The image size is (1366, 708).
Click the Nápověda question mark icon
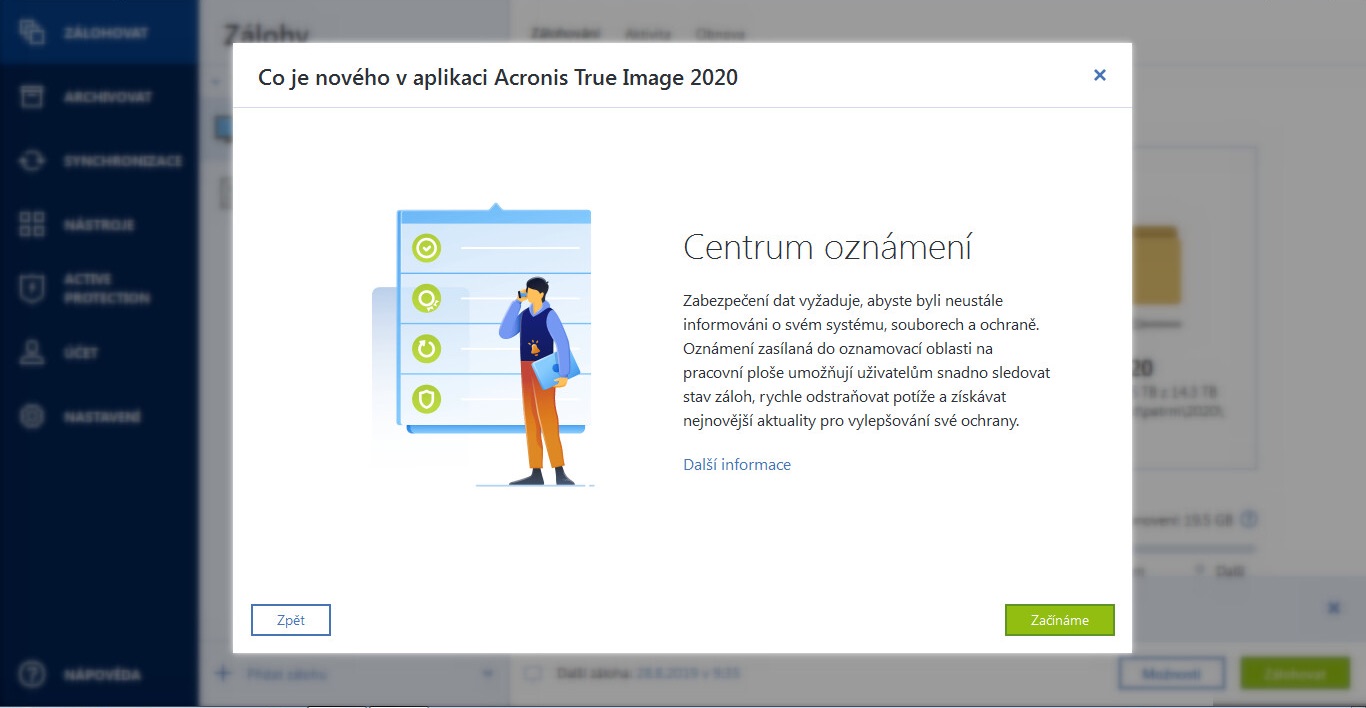(32, 674)
